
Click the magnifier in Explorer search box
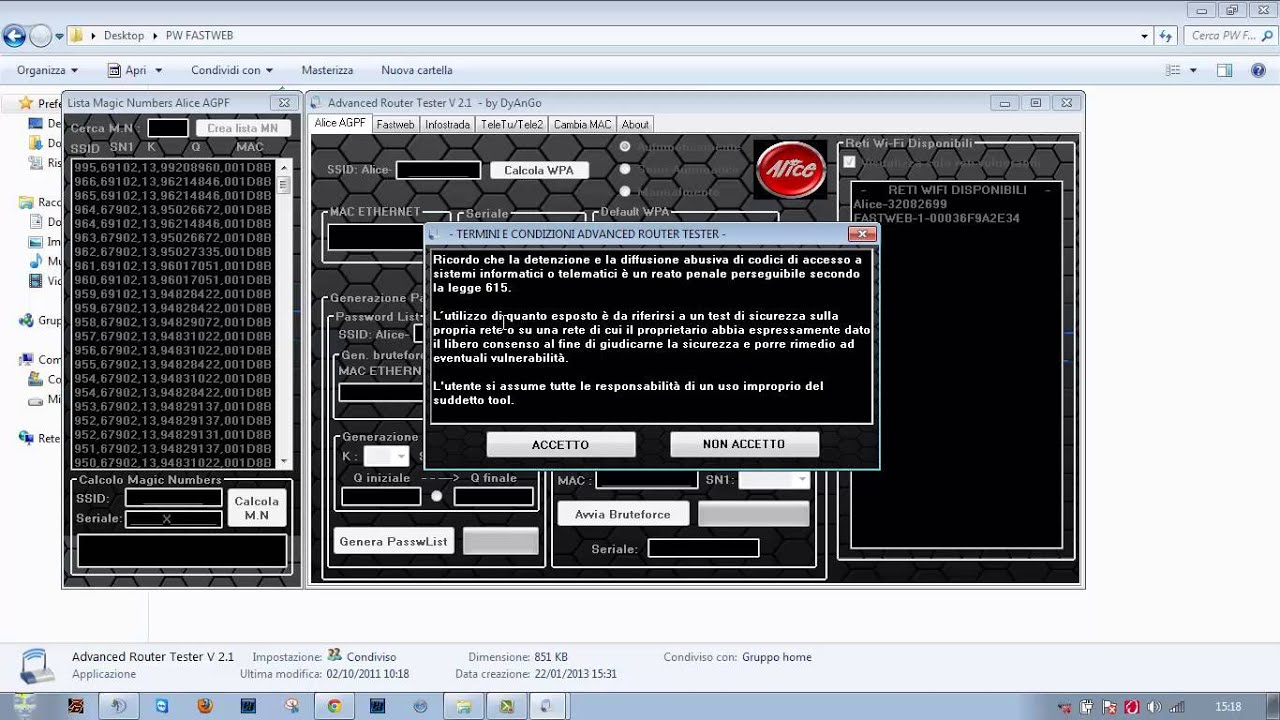tap(1265, 35)
